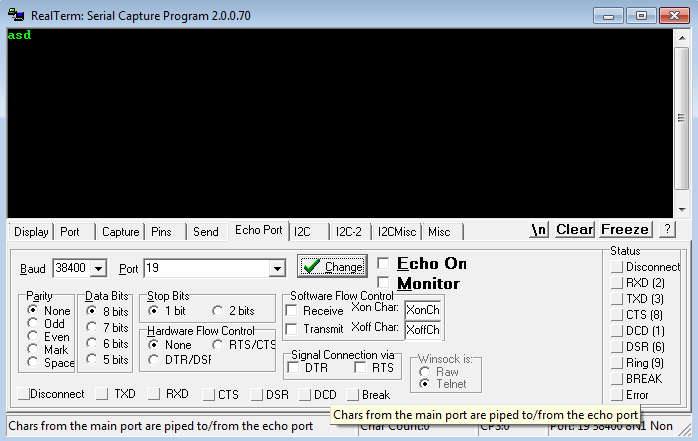Image resolution: width=698 pixels, height=441 pixels.
Task: Select None parity
Action: click(x=32, y=310)
